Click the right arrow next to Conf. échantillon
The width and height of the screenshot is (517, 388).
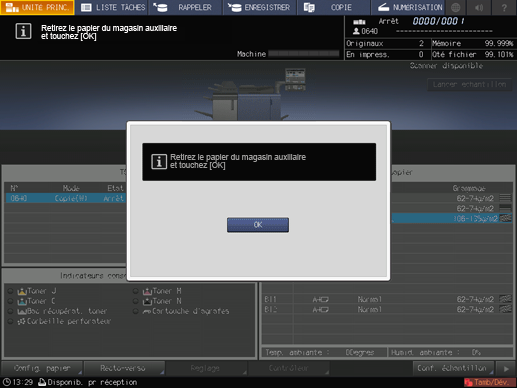tap(506, 369)
